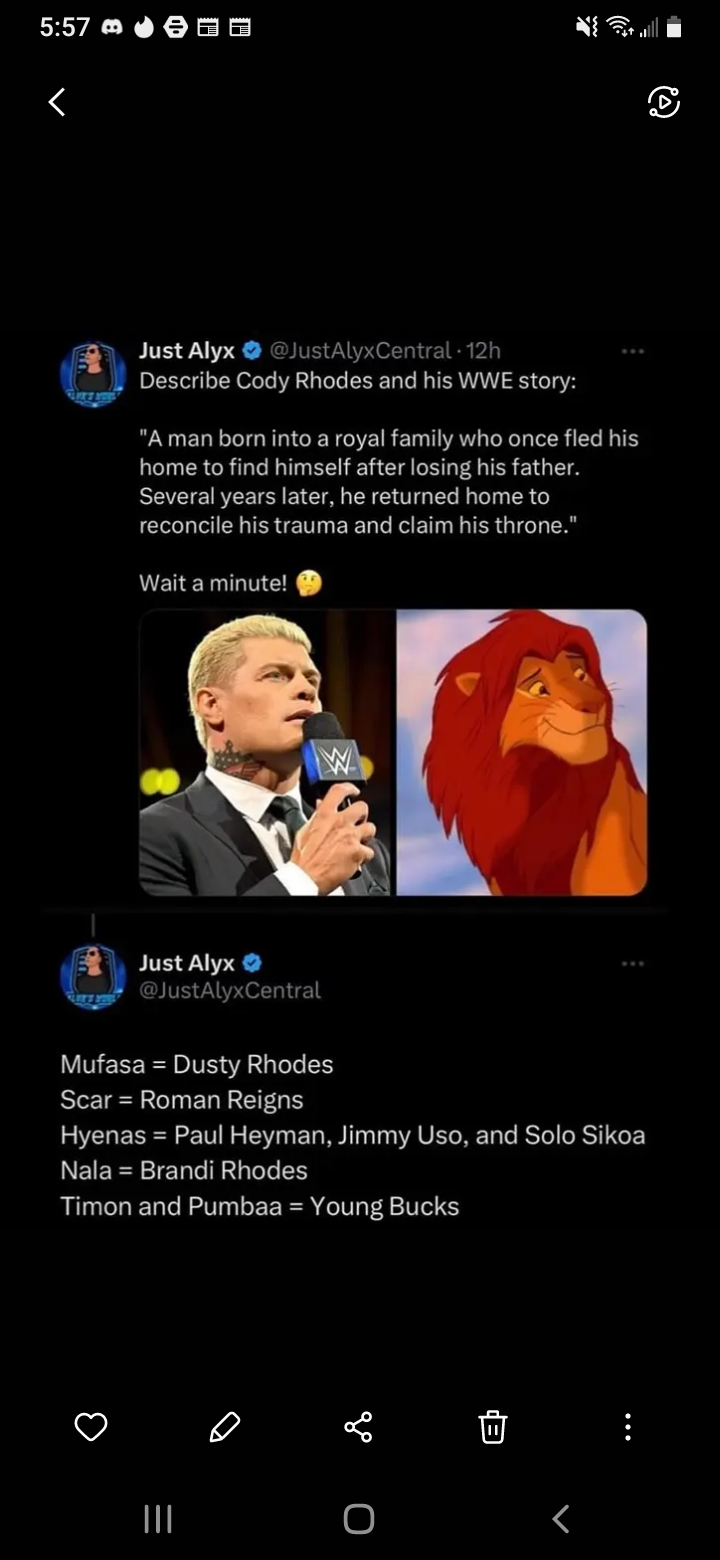Viewport: 720px width, 1560px height.
Task: Tap the battery icon in the status bar
Action: tap(674, 29)
